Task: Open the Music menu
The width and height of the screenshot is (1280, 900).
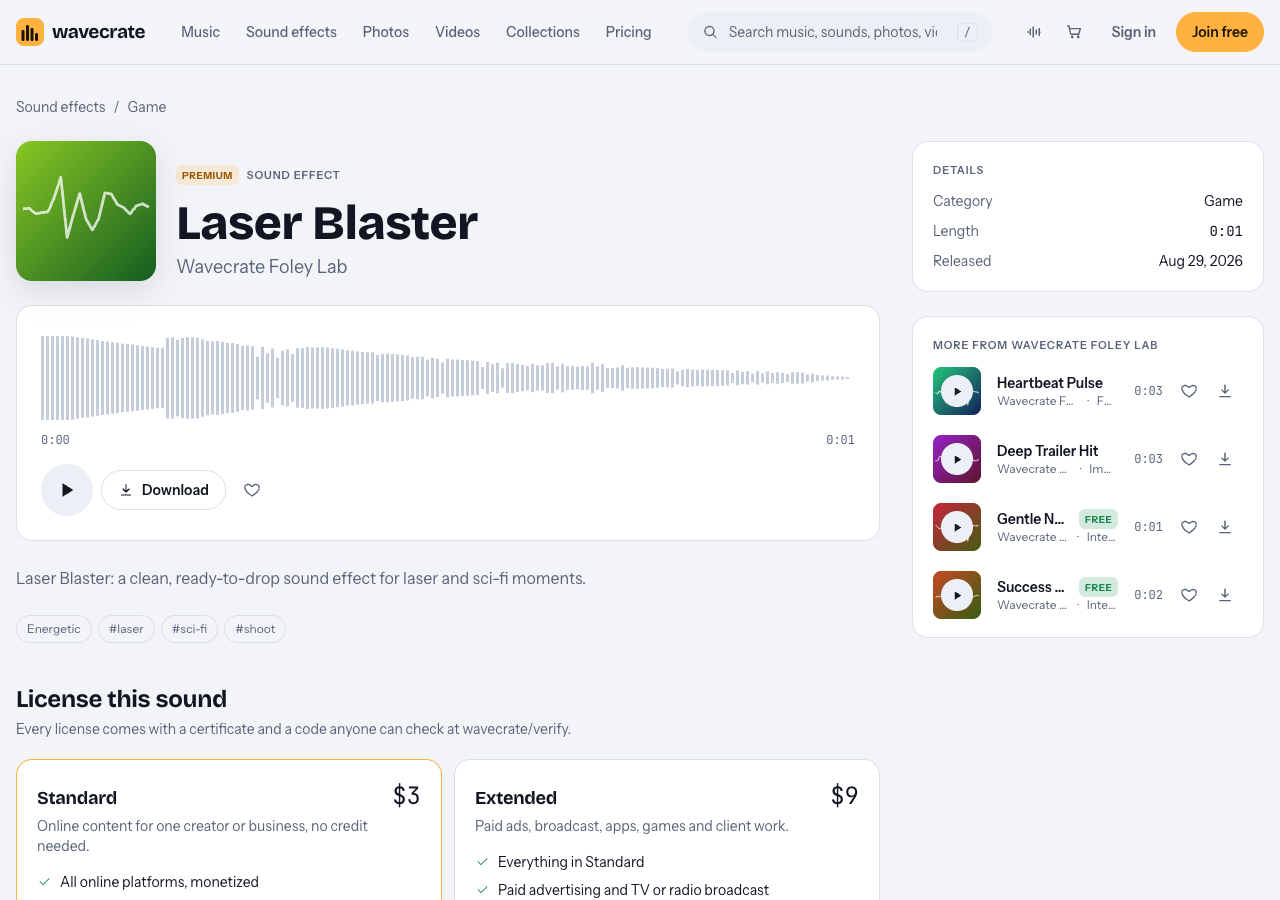Action: tap(200, 32)
